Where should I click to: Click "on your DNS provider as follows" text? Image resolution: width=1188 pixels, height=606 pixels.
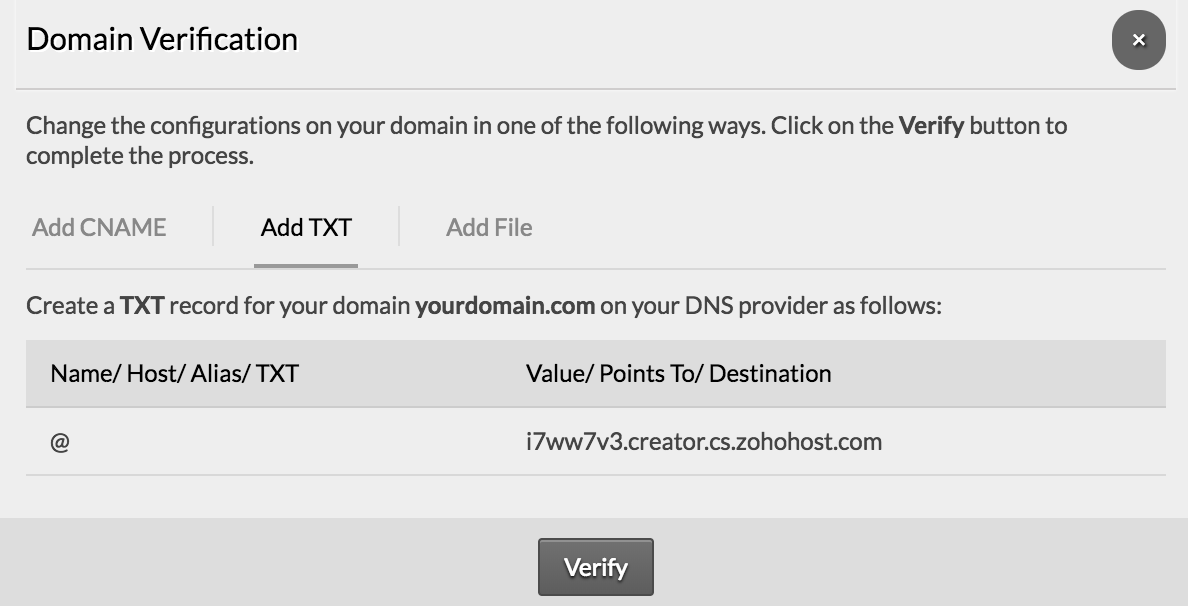pos(771,306)
